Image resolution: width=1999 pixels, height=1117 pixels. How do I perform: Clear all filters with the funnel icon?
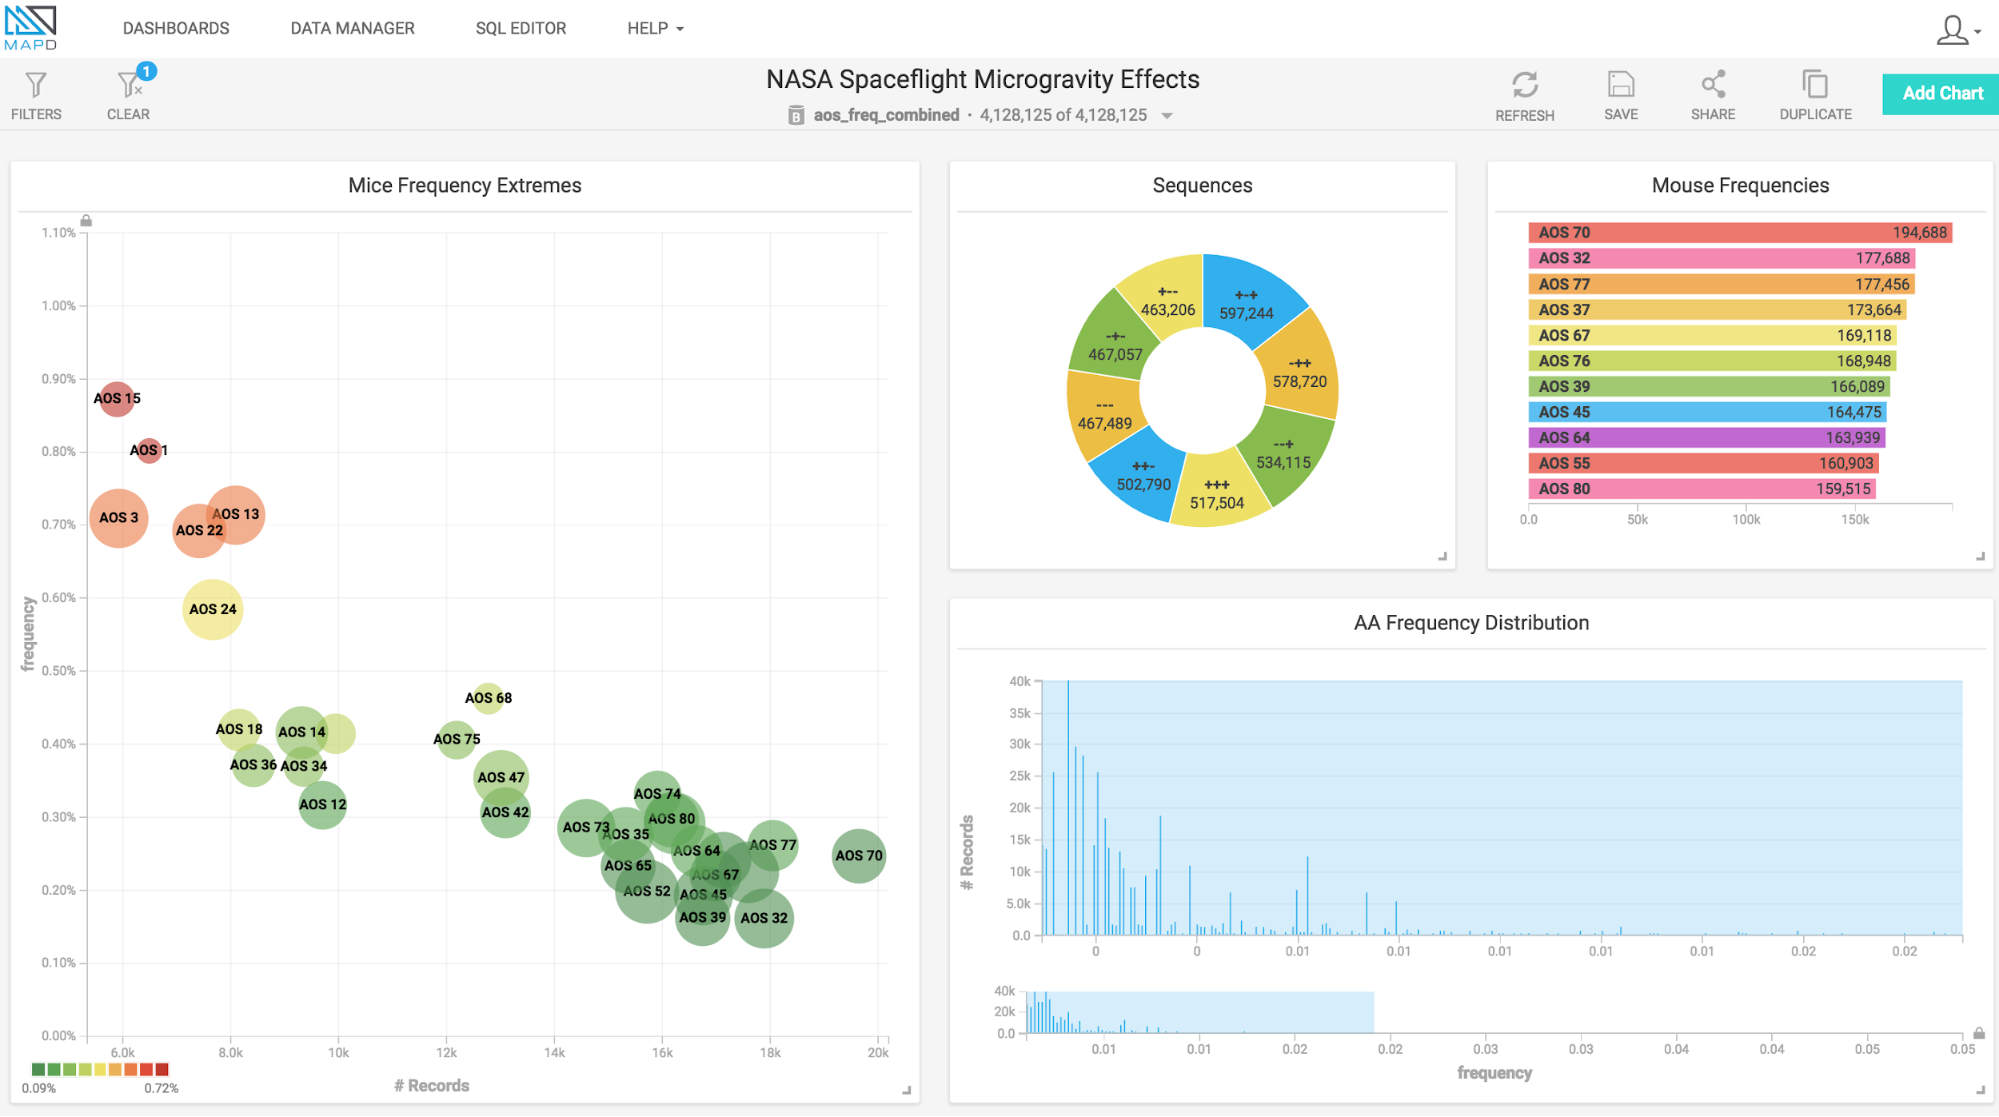click(x=128, y=86)
